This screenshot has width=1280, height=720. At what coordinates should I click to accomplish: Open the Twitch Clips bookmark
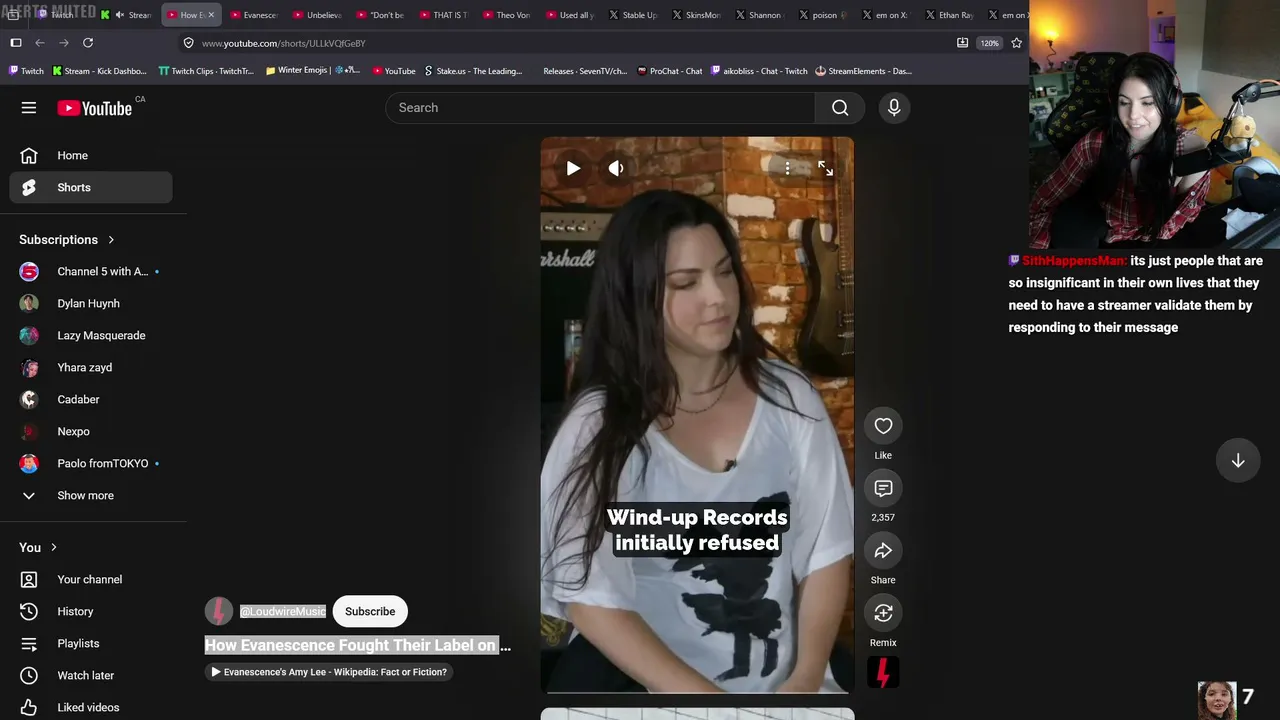[206, 71]
